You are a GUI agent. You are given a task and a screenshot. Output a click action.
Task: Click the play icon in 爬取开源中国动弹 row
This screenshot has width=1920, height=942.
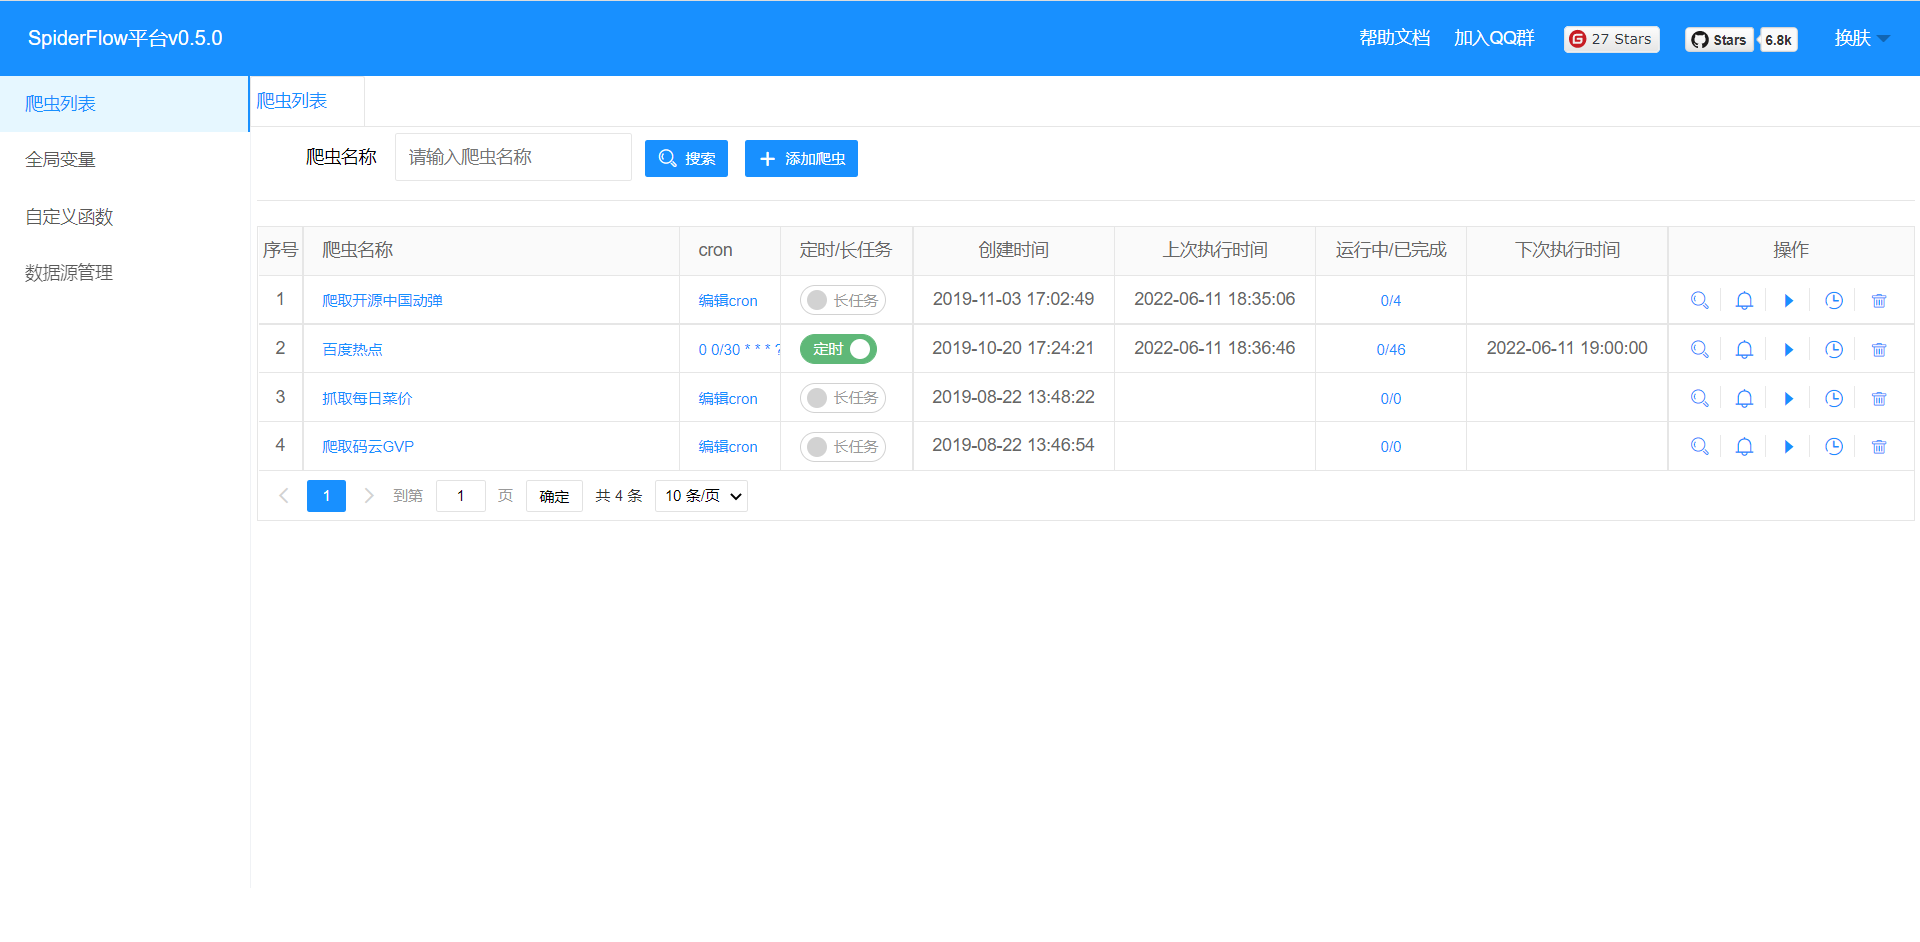pyautogui.click(x=1789, y=300)
